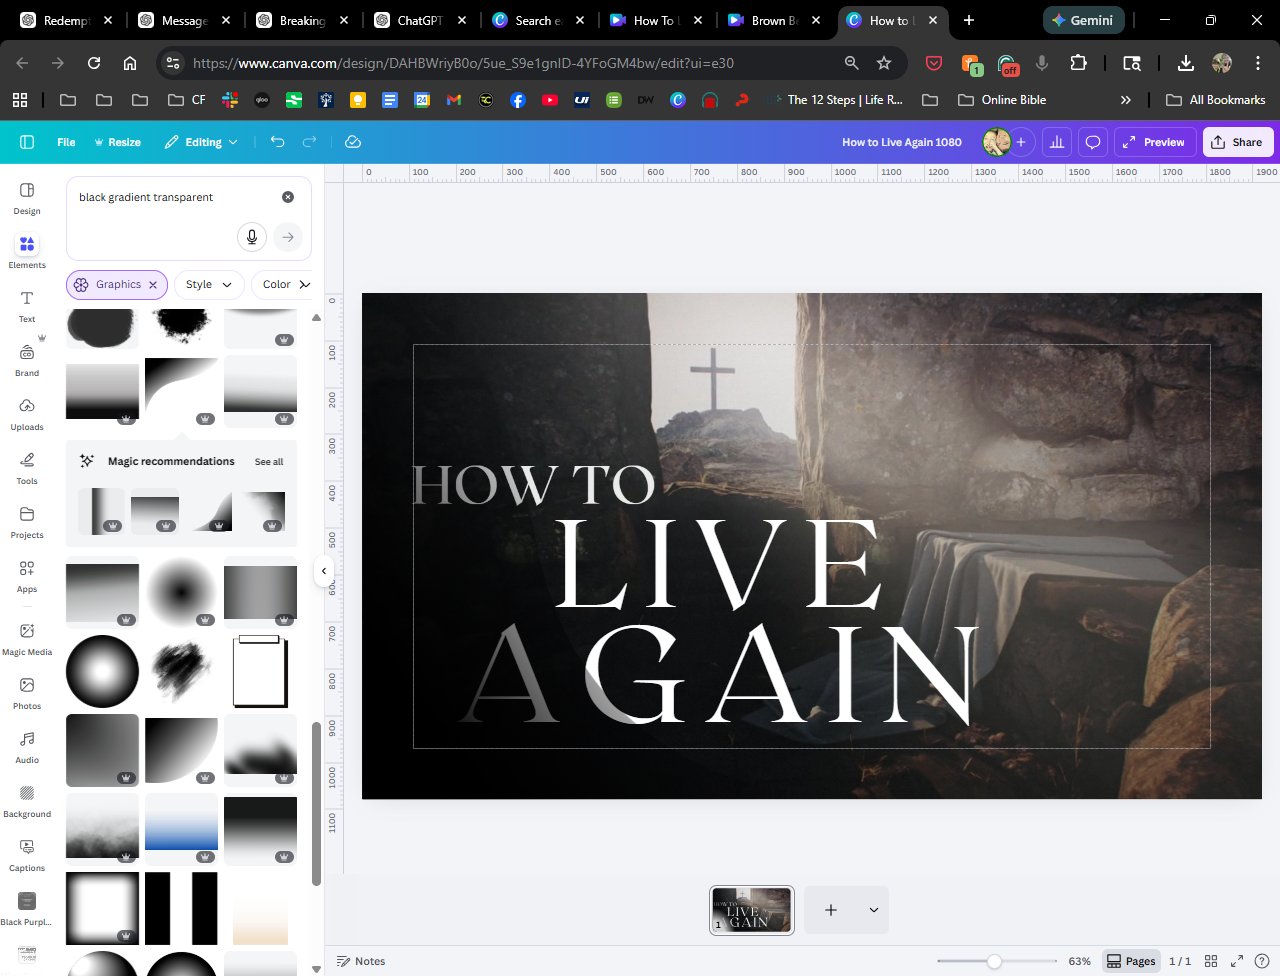Click See all magic recommendations

click(x=269, y=462)
